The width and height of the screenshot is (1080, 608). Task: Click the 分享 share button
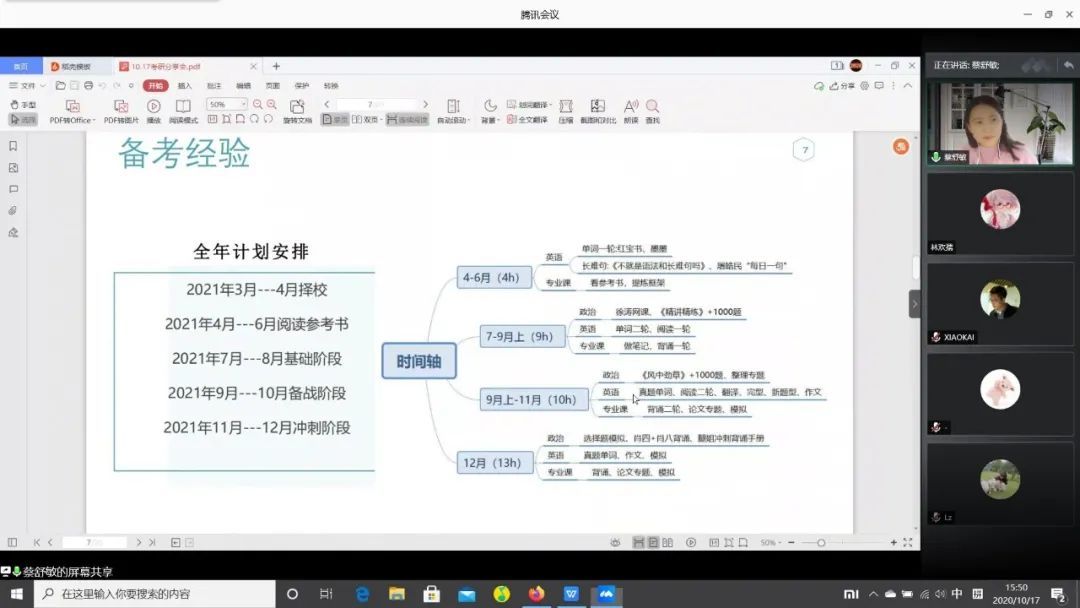(x=843, y=86)
